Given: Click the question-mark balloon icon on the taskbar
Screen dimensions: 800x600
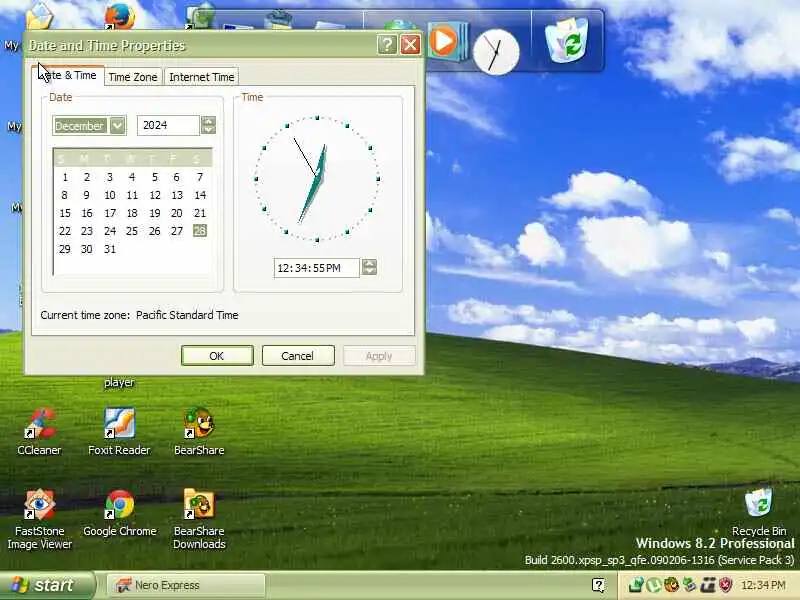Looking at the screenshot, I should click(x=598, y=585).
